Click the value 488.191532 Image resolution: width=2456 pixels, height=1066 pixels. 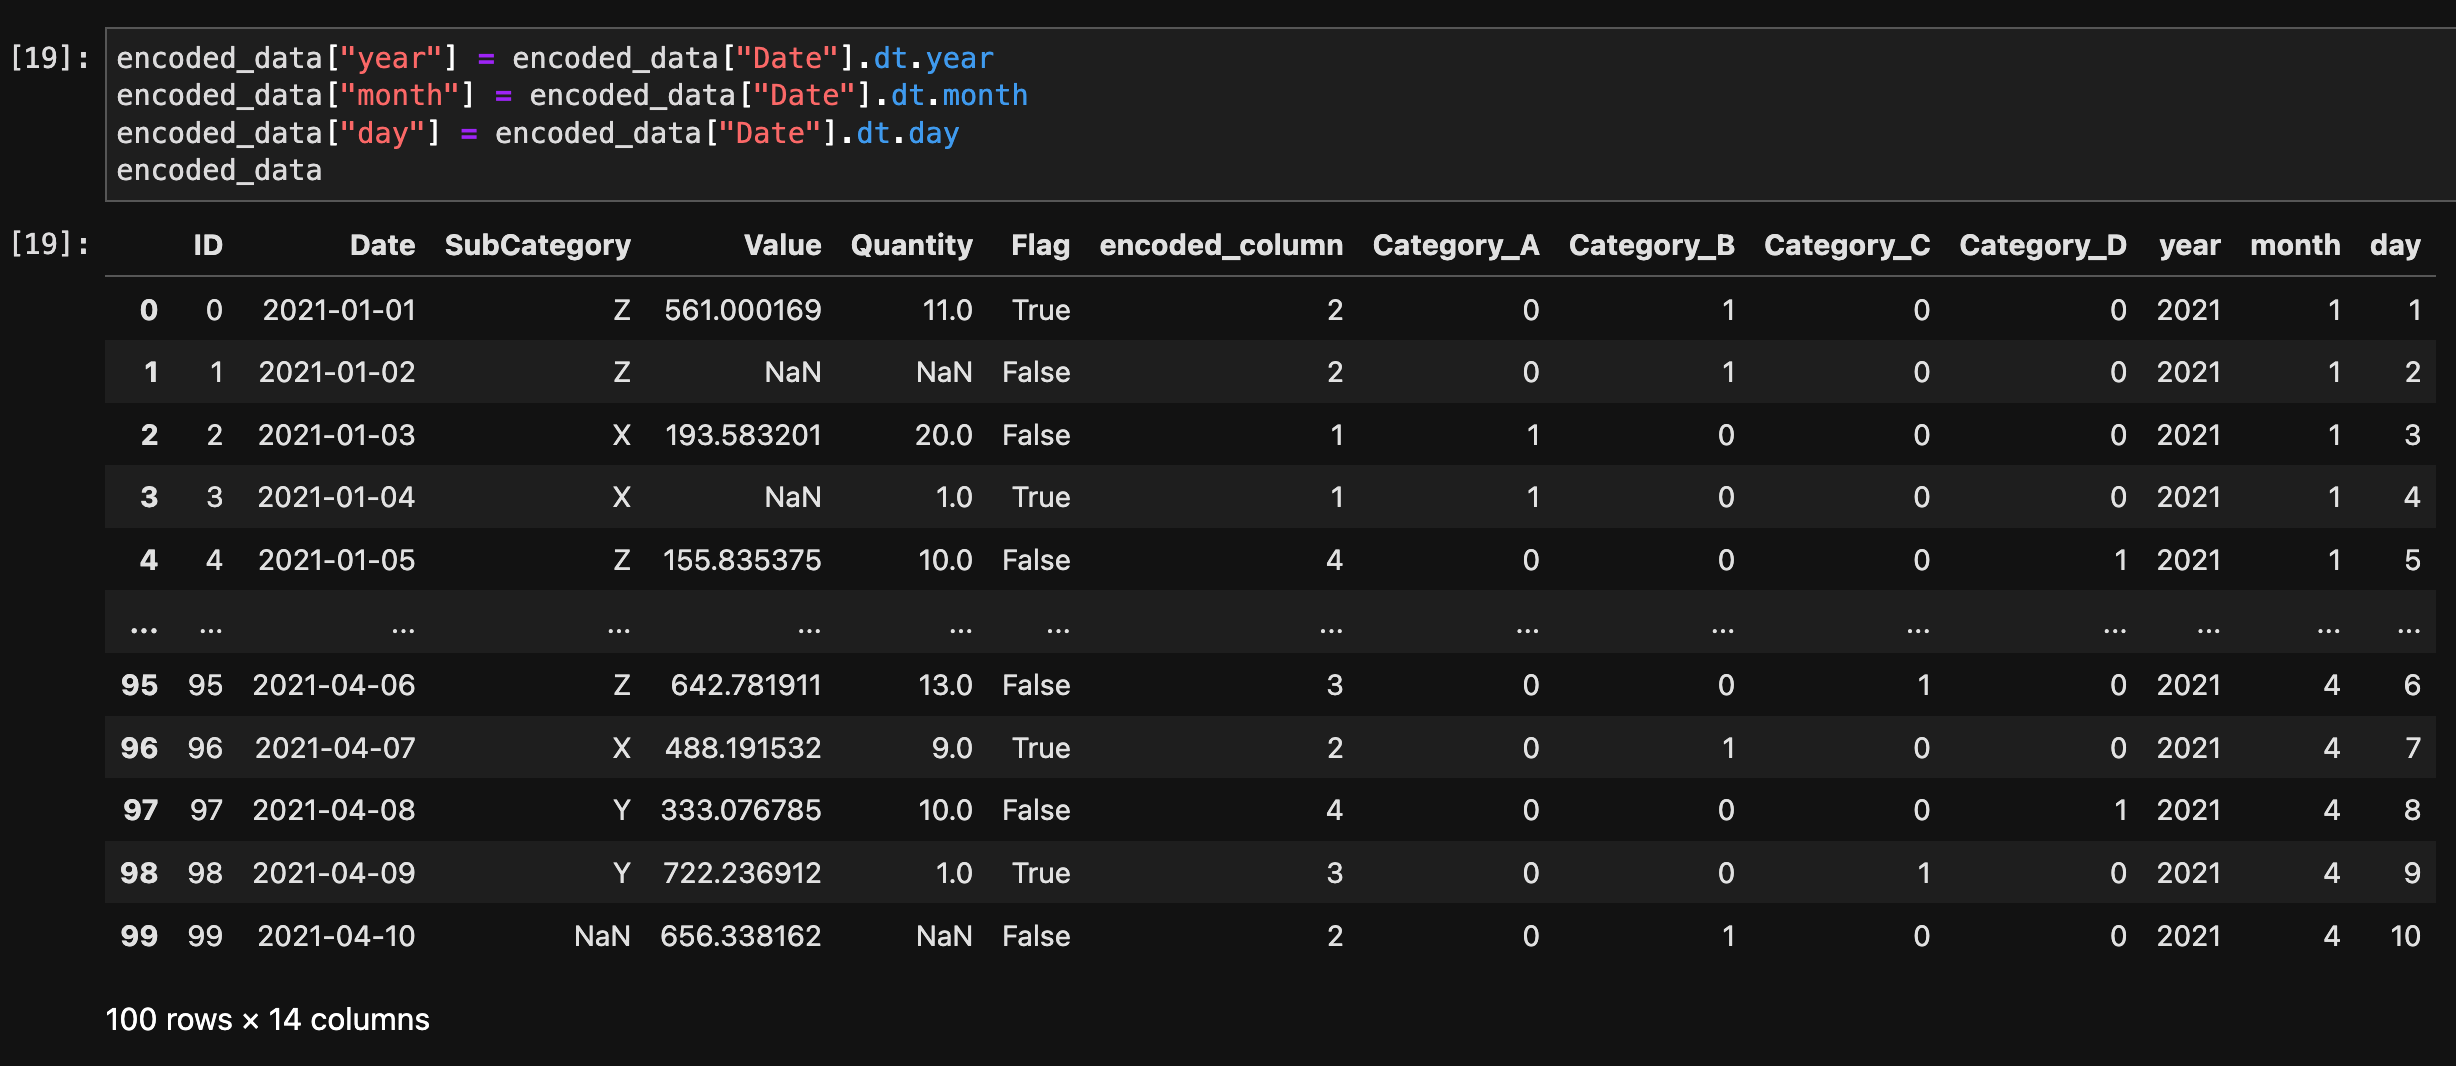click(743, 748)
